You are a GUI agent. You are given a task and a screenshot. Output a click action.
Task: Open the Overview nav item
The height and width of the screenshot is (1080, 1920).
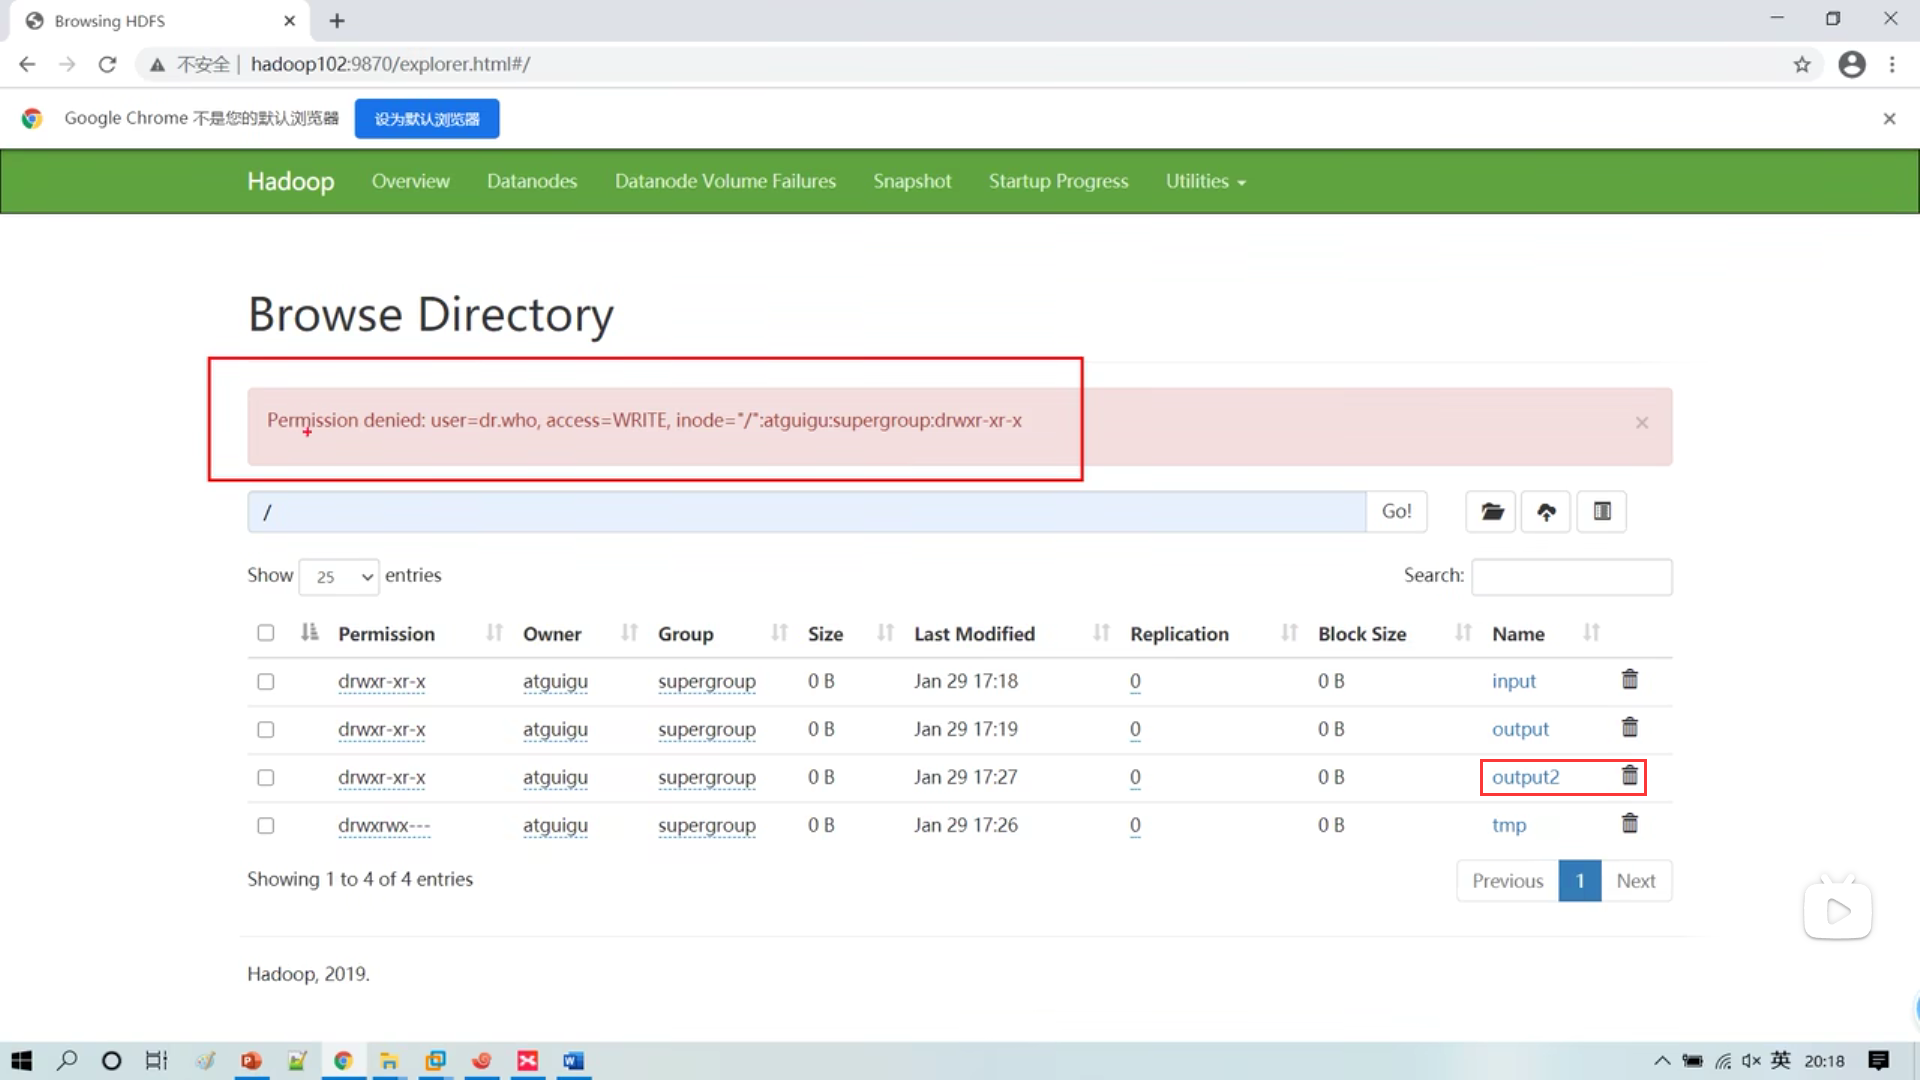click(410, 181)
